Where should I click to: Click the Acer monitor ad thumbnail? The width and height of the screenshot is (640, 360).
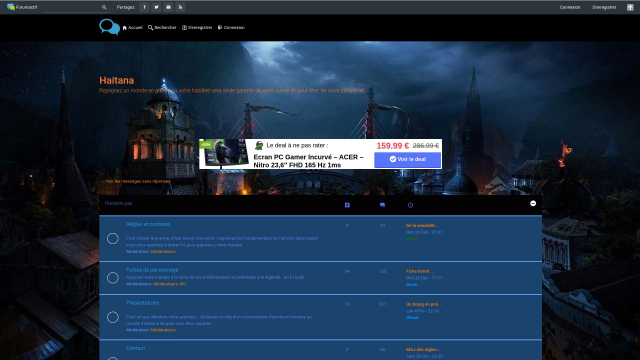[x=224, y=153]
